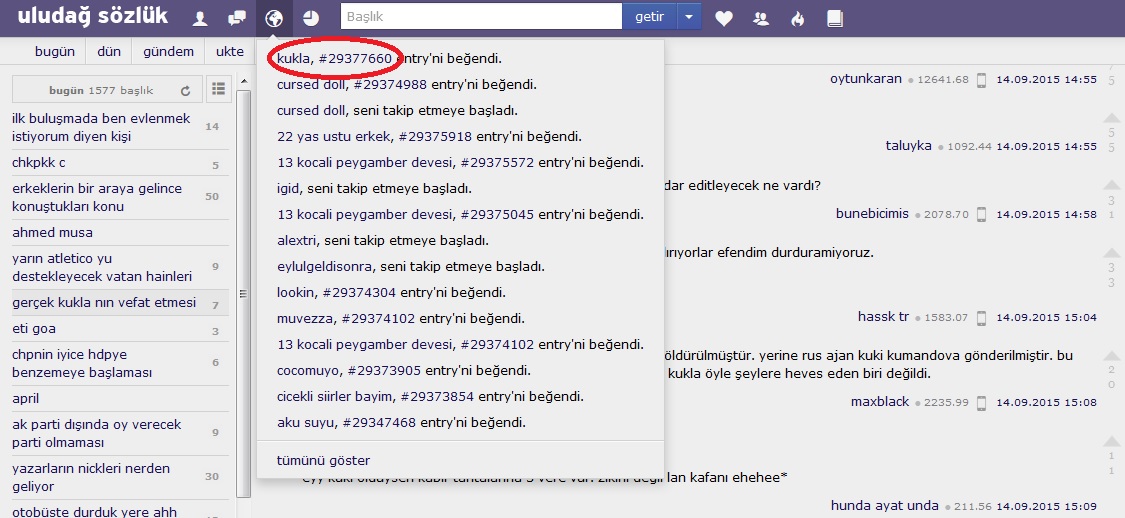Open author taluyka profile link
The image size is (1125, 518).
coord(908,146)
